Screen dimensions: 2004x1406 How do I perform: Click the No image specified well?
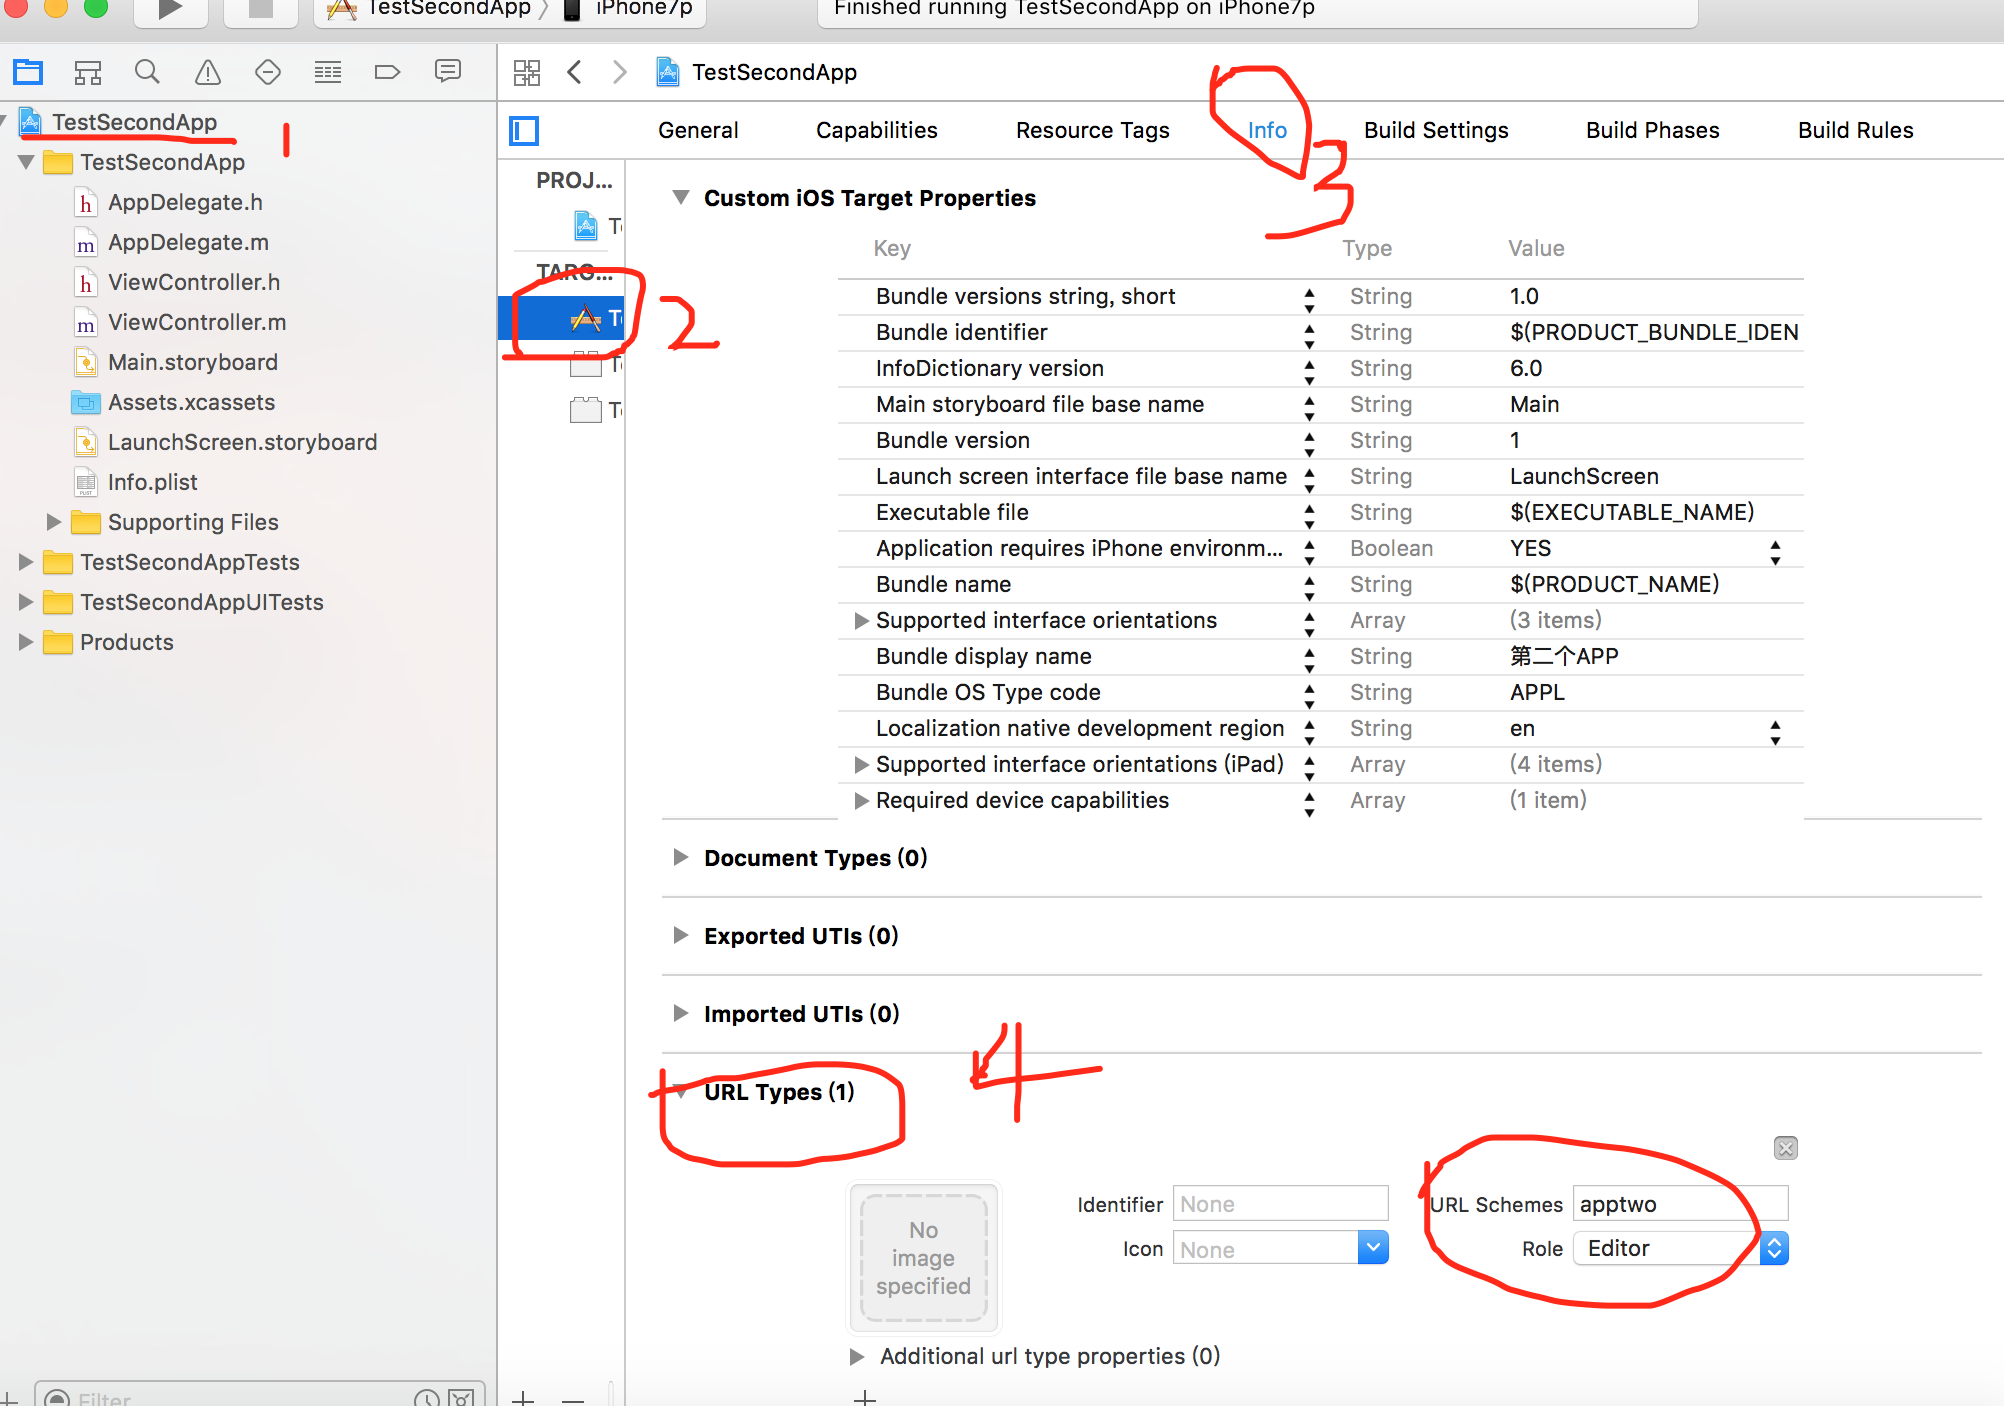coord(923,1258)
